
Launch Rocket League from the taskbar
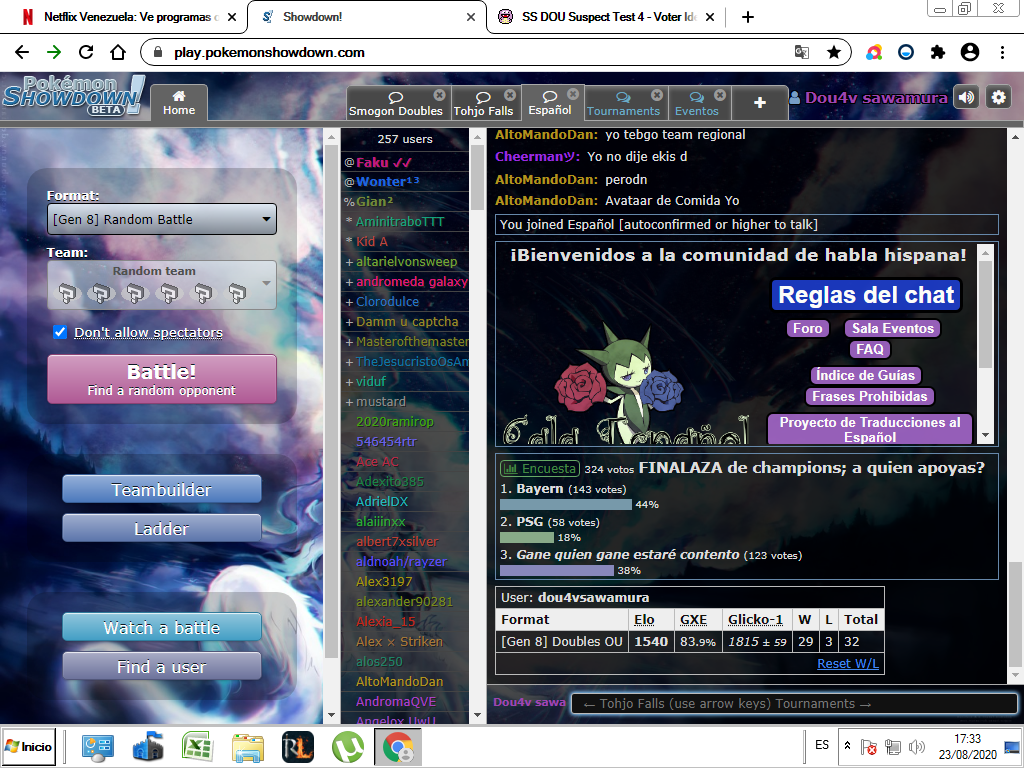click(x=298, y=747)
